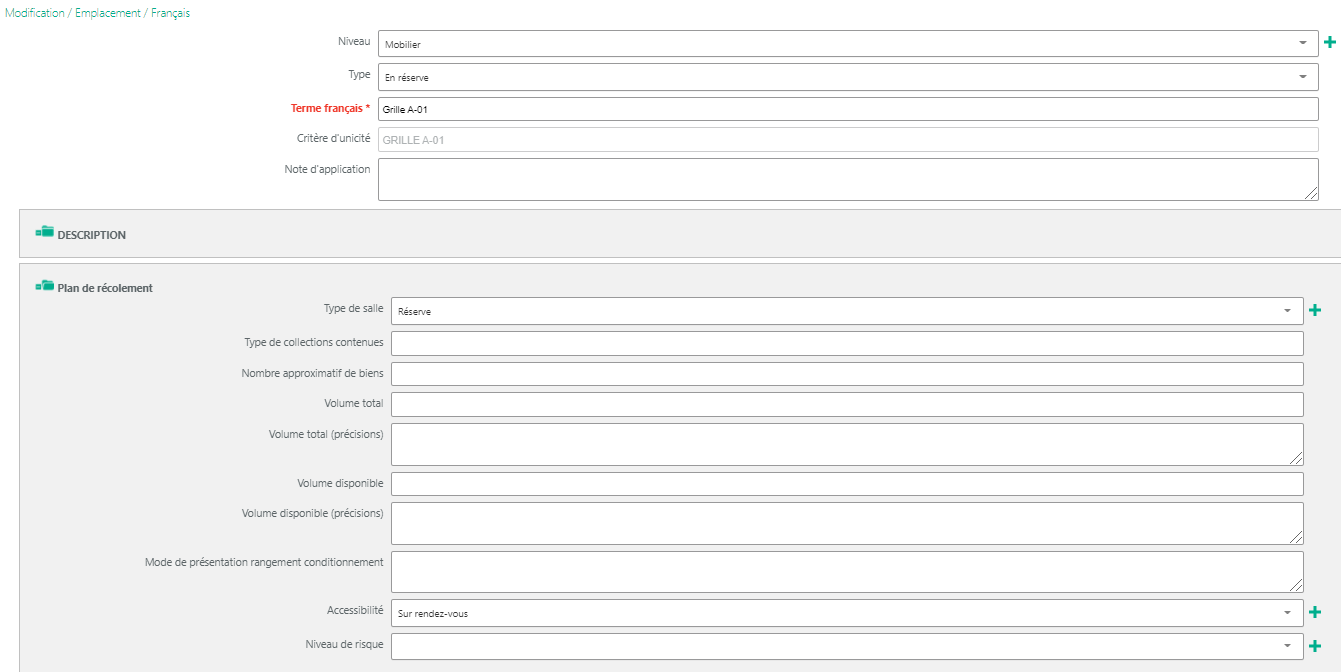Click the Volume total input field
This screenshot has height=672, width=1341.
pyautogui.click(x=846, y=404)
